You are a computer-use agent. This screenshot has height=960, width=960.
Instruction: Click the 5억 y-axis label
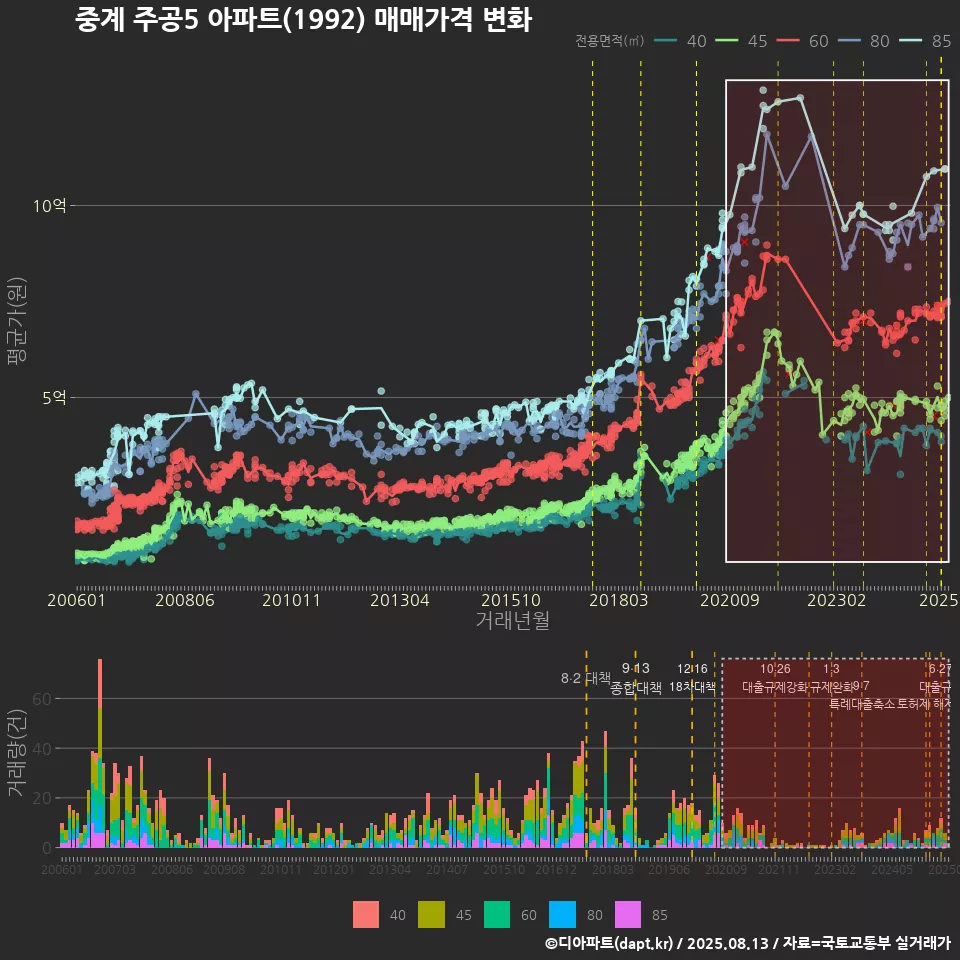pos(54,398)
